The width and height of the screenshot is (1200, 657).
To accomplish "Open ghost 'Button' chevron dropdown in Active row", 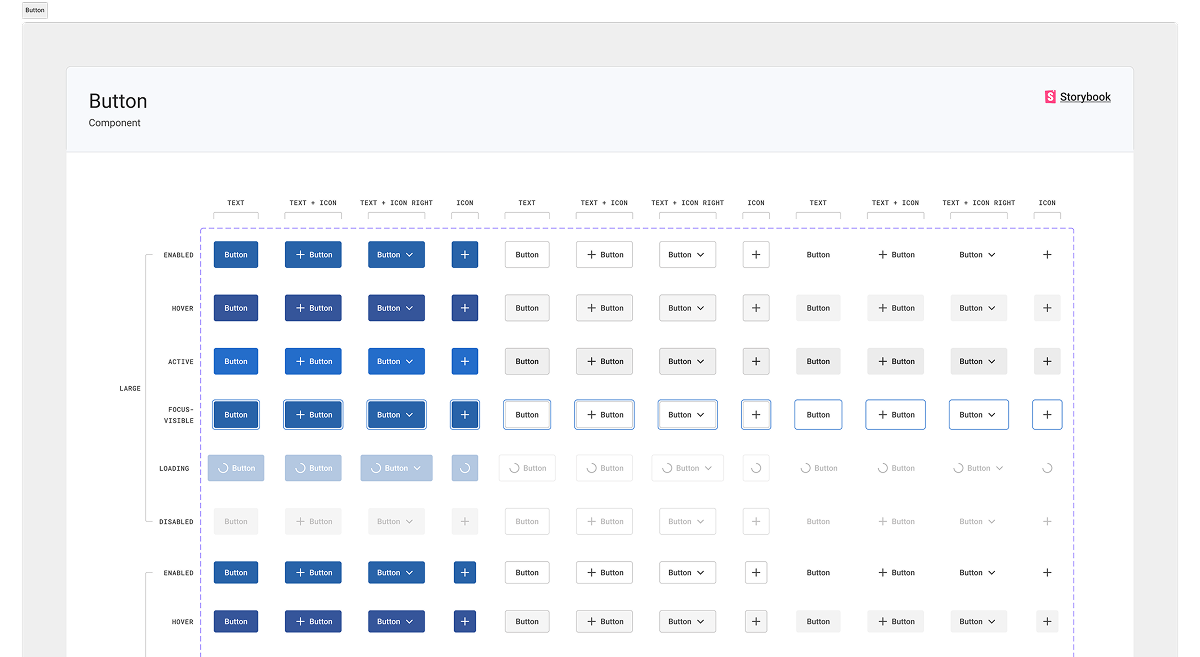I will tap(978, 361).
